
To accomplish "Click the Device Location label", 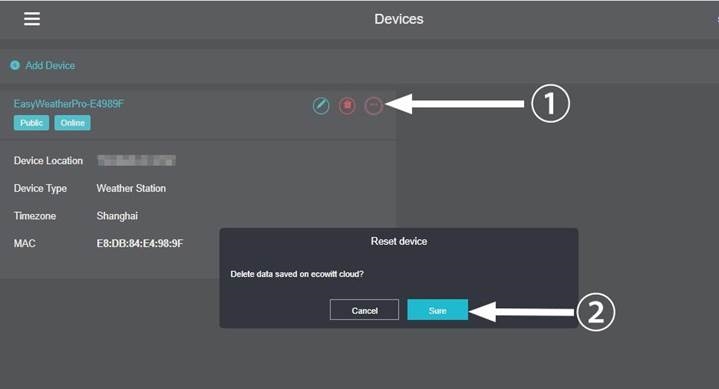I will [48, 161].
